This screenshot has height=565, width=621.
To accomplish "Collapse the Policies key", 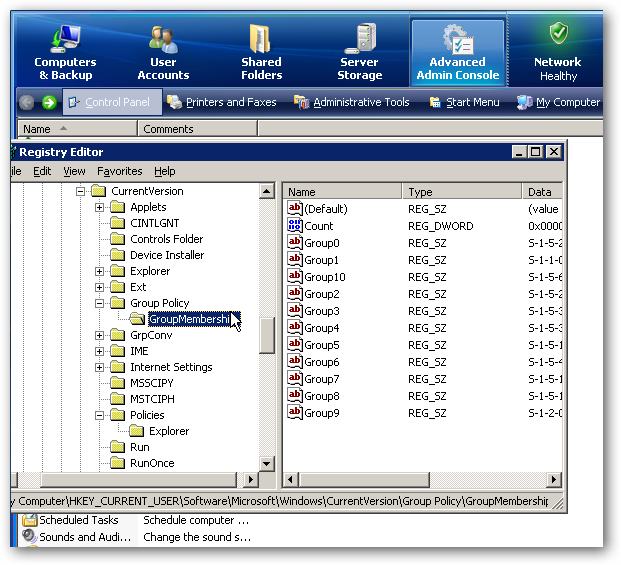I will [99, 416].
